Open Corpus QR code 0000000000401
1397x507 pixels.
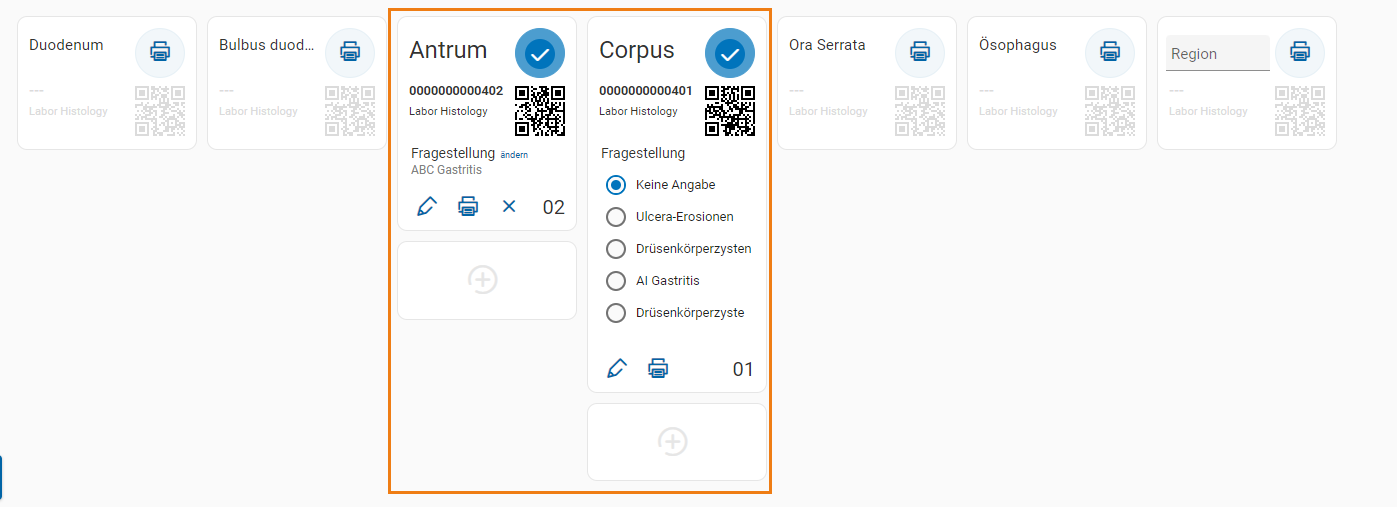(x=730, y=111)
